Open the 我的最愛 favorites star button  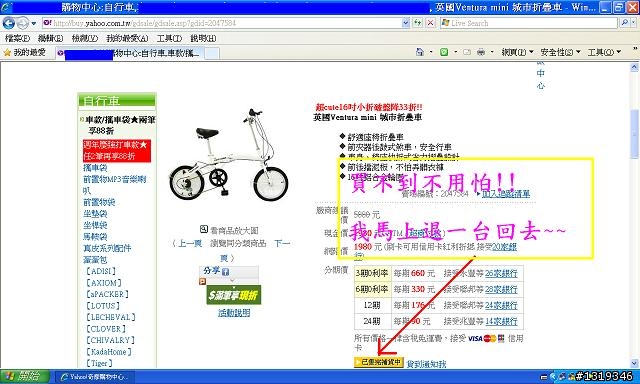point(24,52)
